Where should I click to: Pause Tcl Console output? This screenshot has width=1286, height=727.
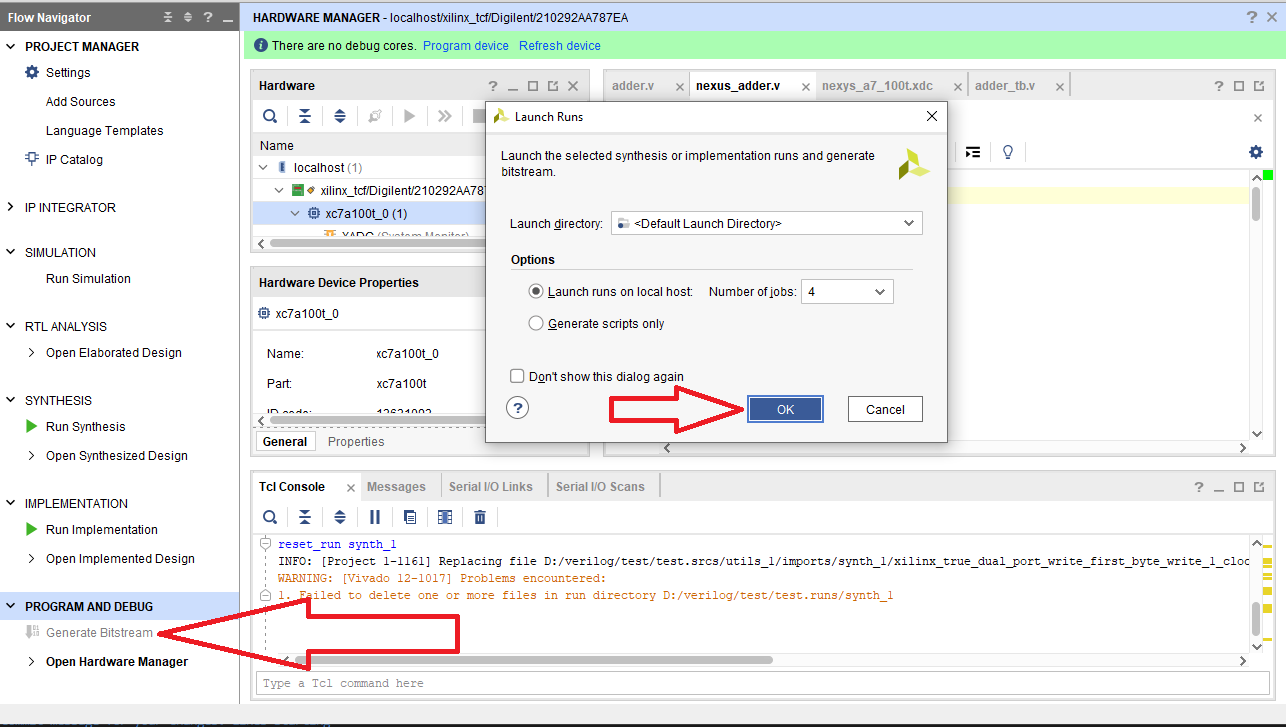[x=375, y=517]
